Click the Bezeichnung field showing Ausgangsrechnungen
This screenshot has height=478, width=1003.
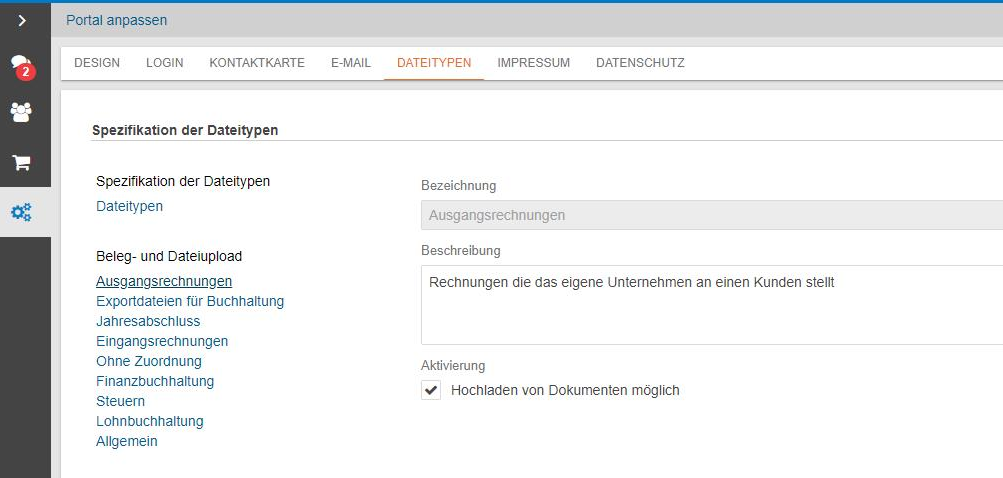712,215
